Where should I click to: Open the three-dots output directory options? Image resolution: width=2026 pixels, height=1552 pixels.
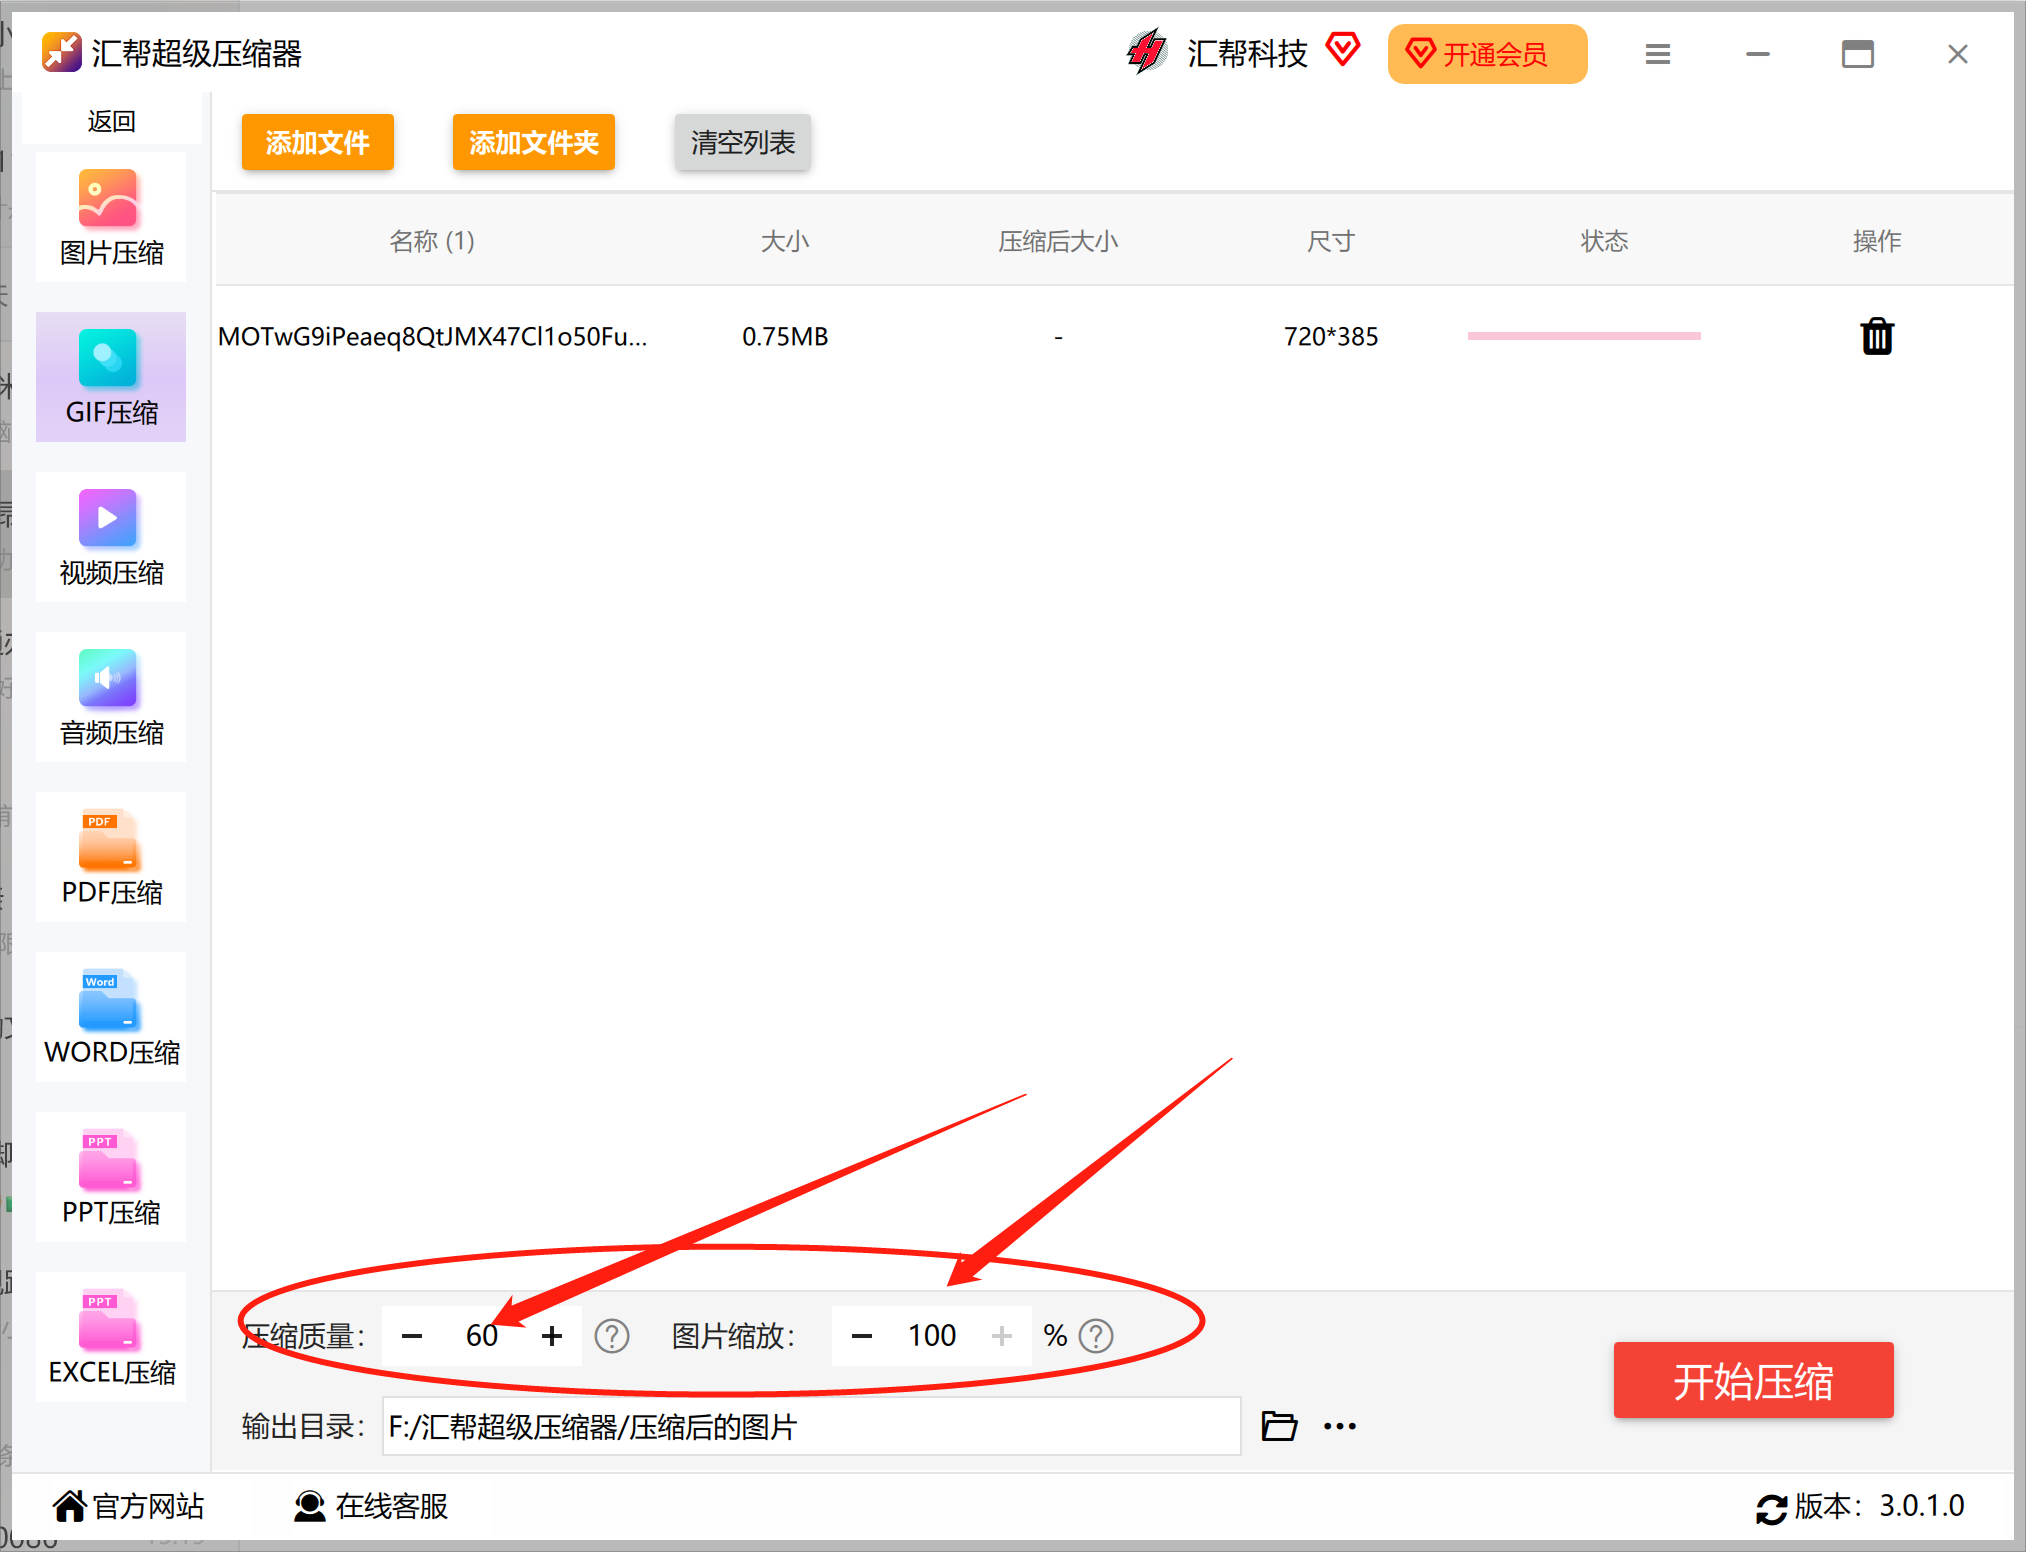tap(1340, 1426)
